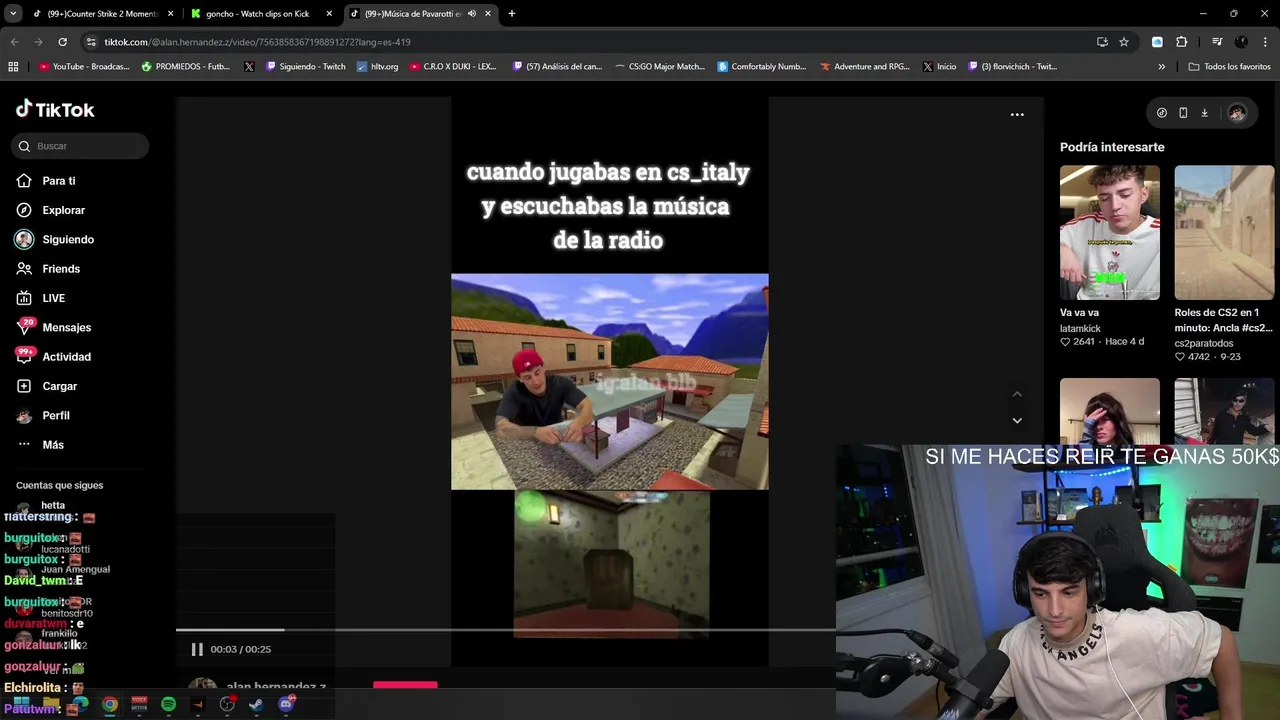Open 'Roles de CS2 en 1 minuto' video

pyautogui.click(x=1224, y=233)
